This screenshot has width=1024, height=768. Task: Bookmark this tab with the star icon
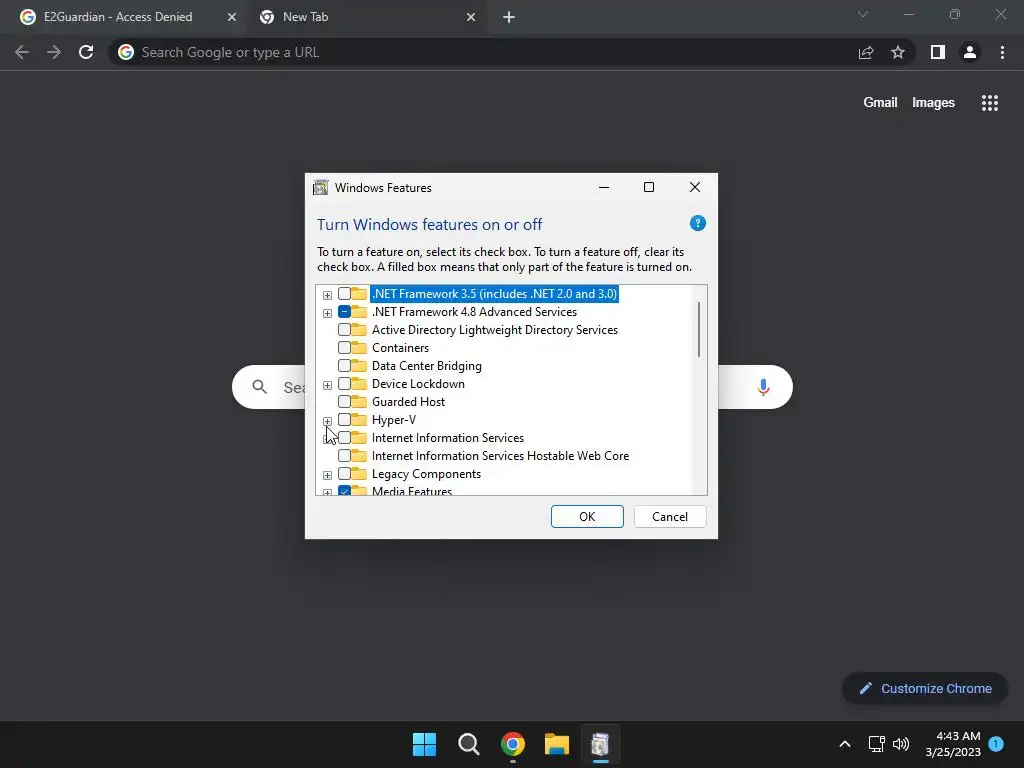[898, 52]
